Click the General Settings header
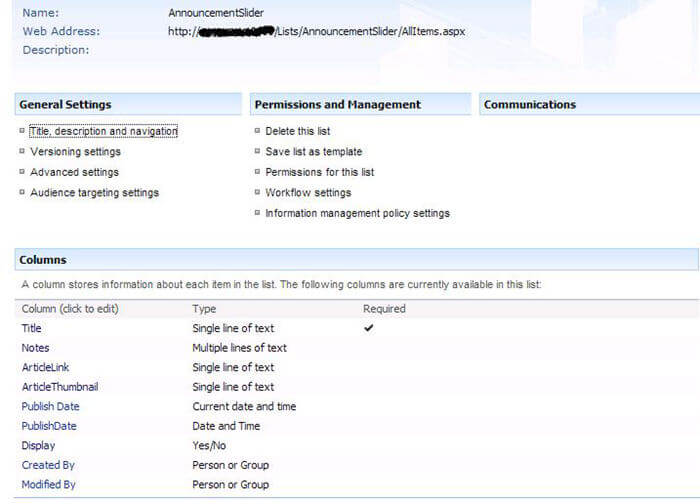 (128, 104)
